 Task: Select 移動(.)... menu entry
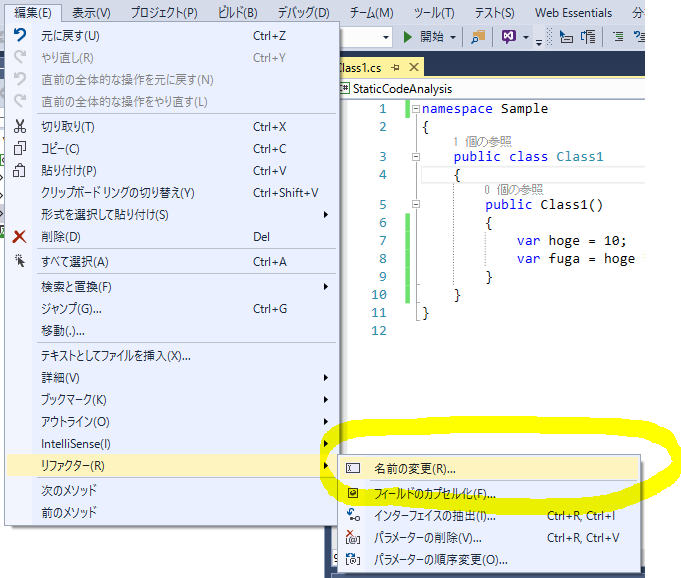[x=172, y=331]
